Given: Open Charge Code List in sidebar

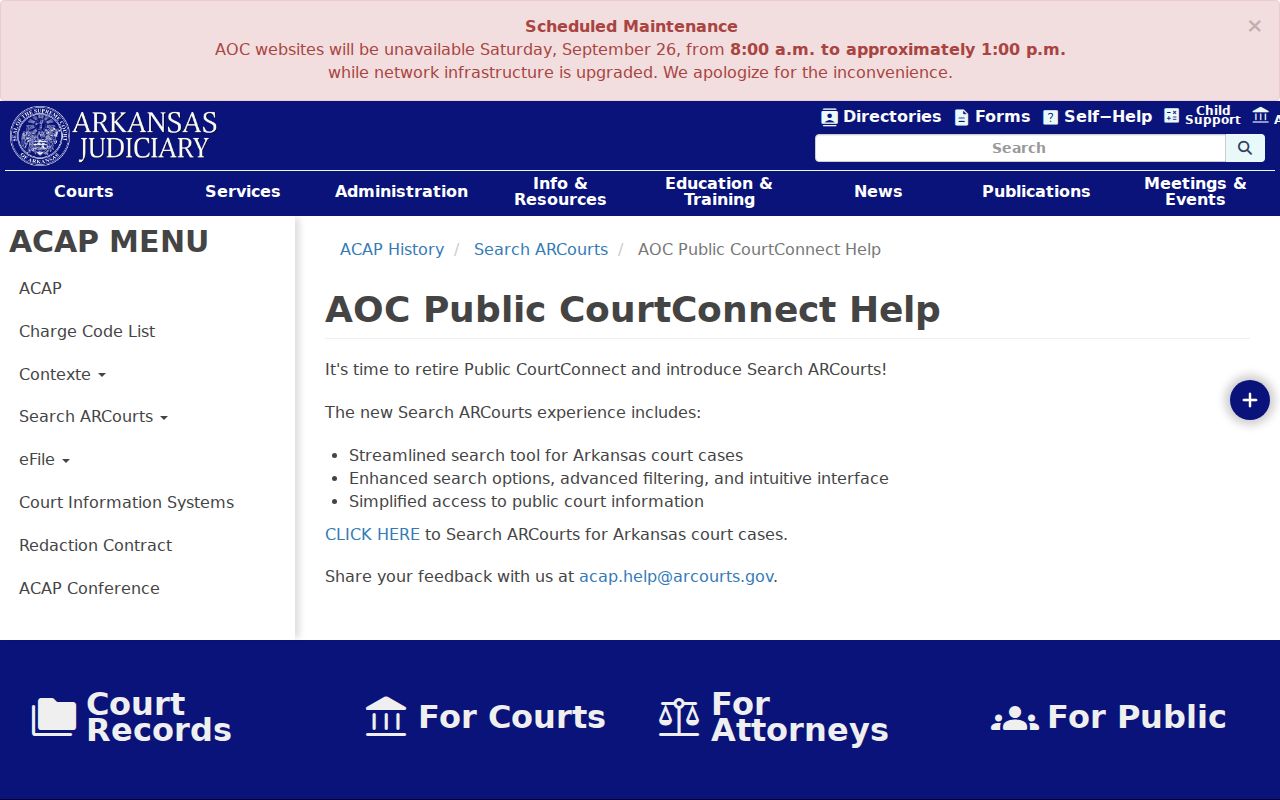Looking at the screenshot, I should 87,331.
